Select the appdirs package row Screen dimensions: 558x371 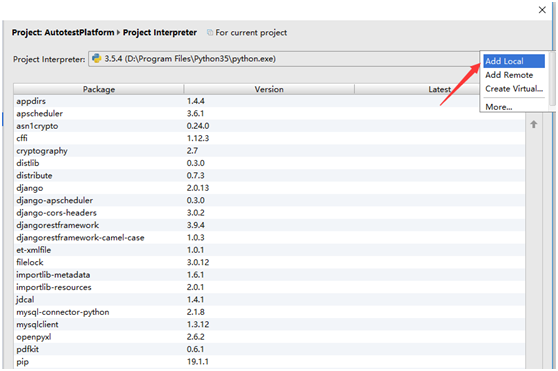click(x=269, y=101)
